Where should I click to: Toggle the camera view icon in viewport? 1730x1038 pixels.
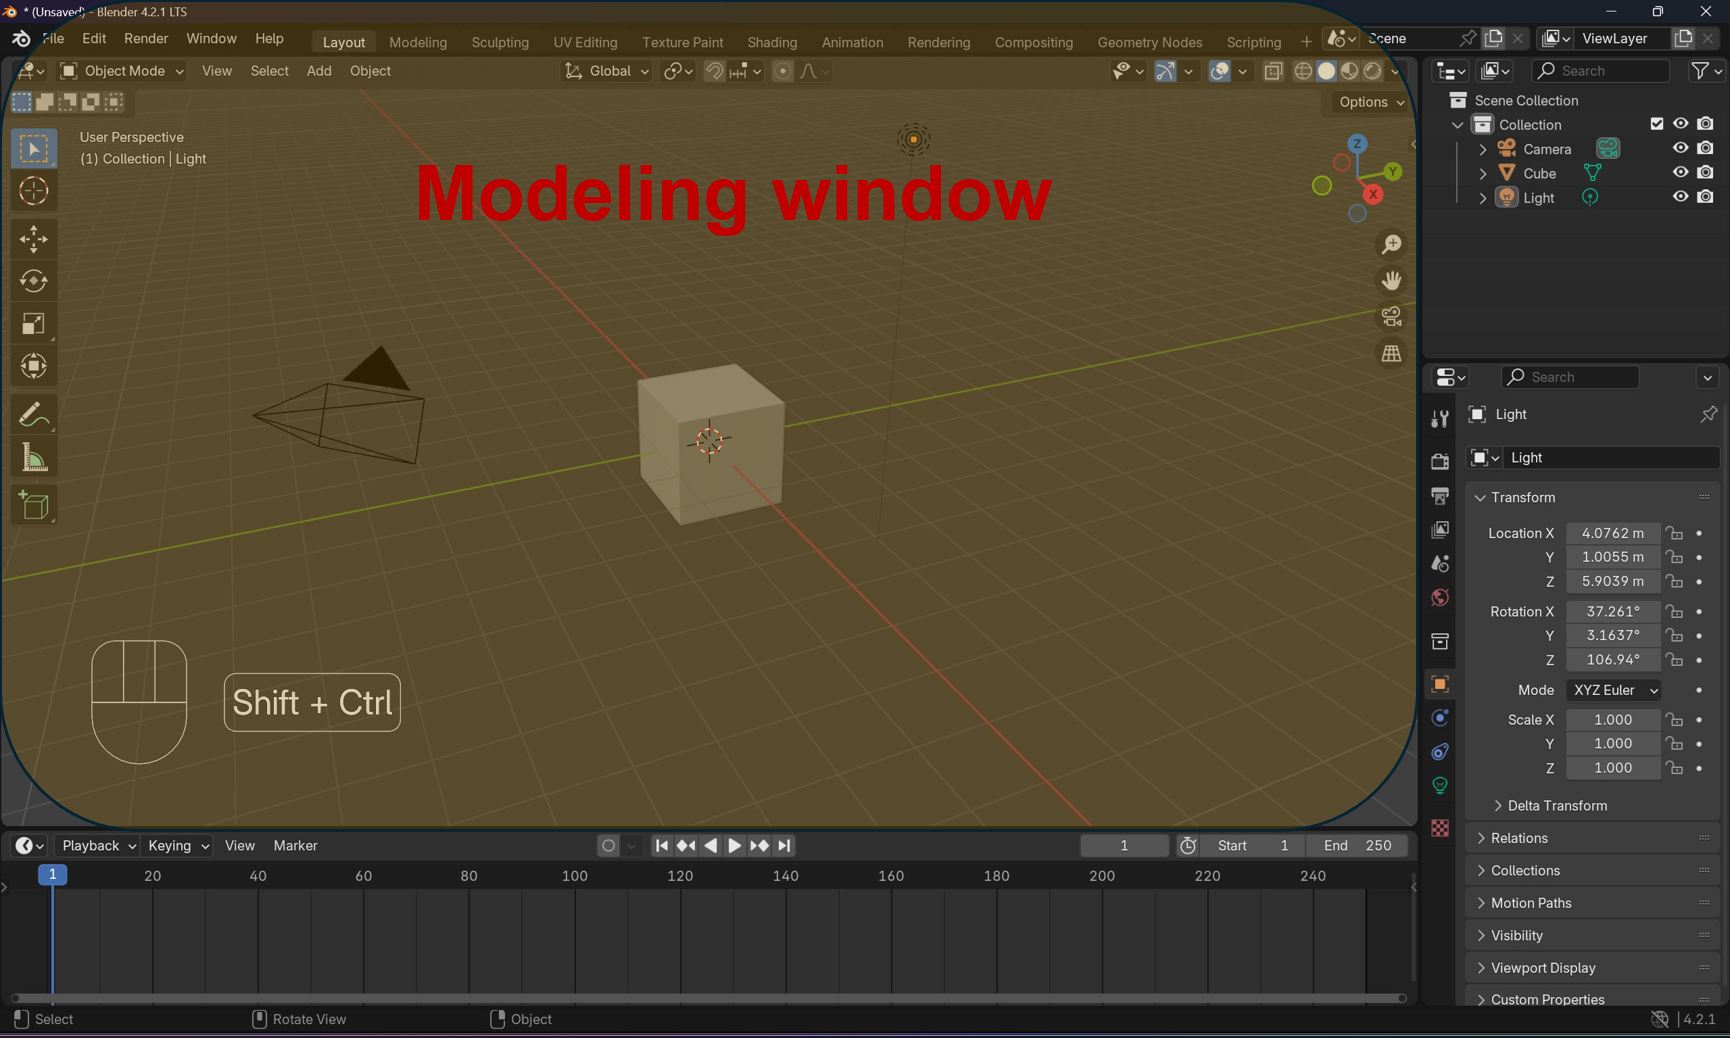click(1390, 316)
